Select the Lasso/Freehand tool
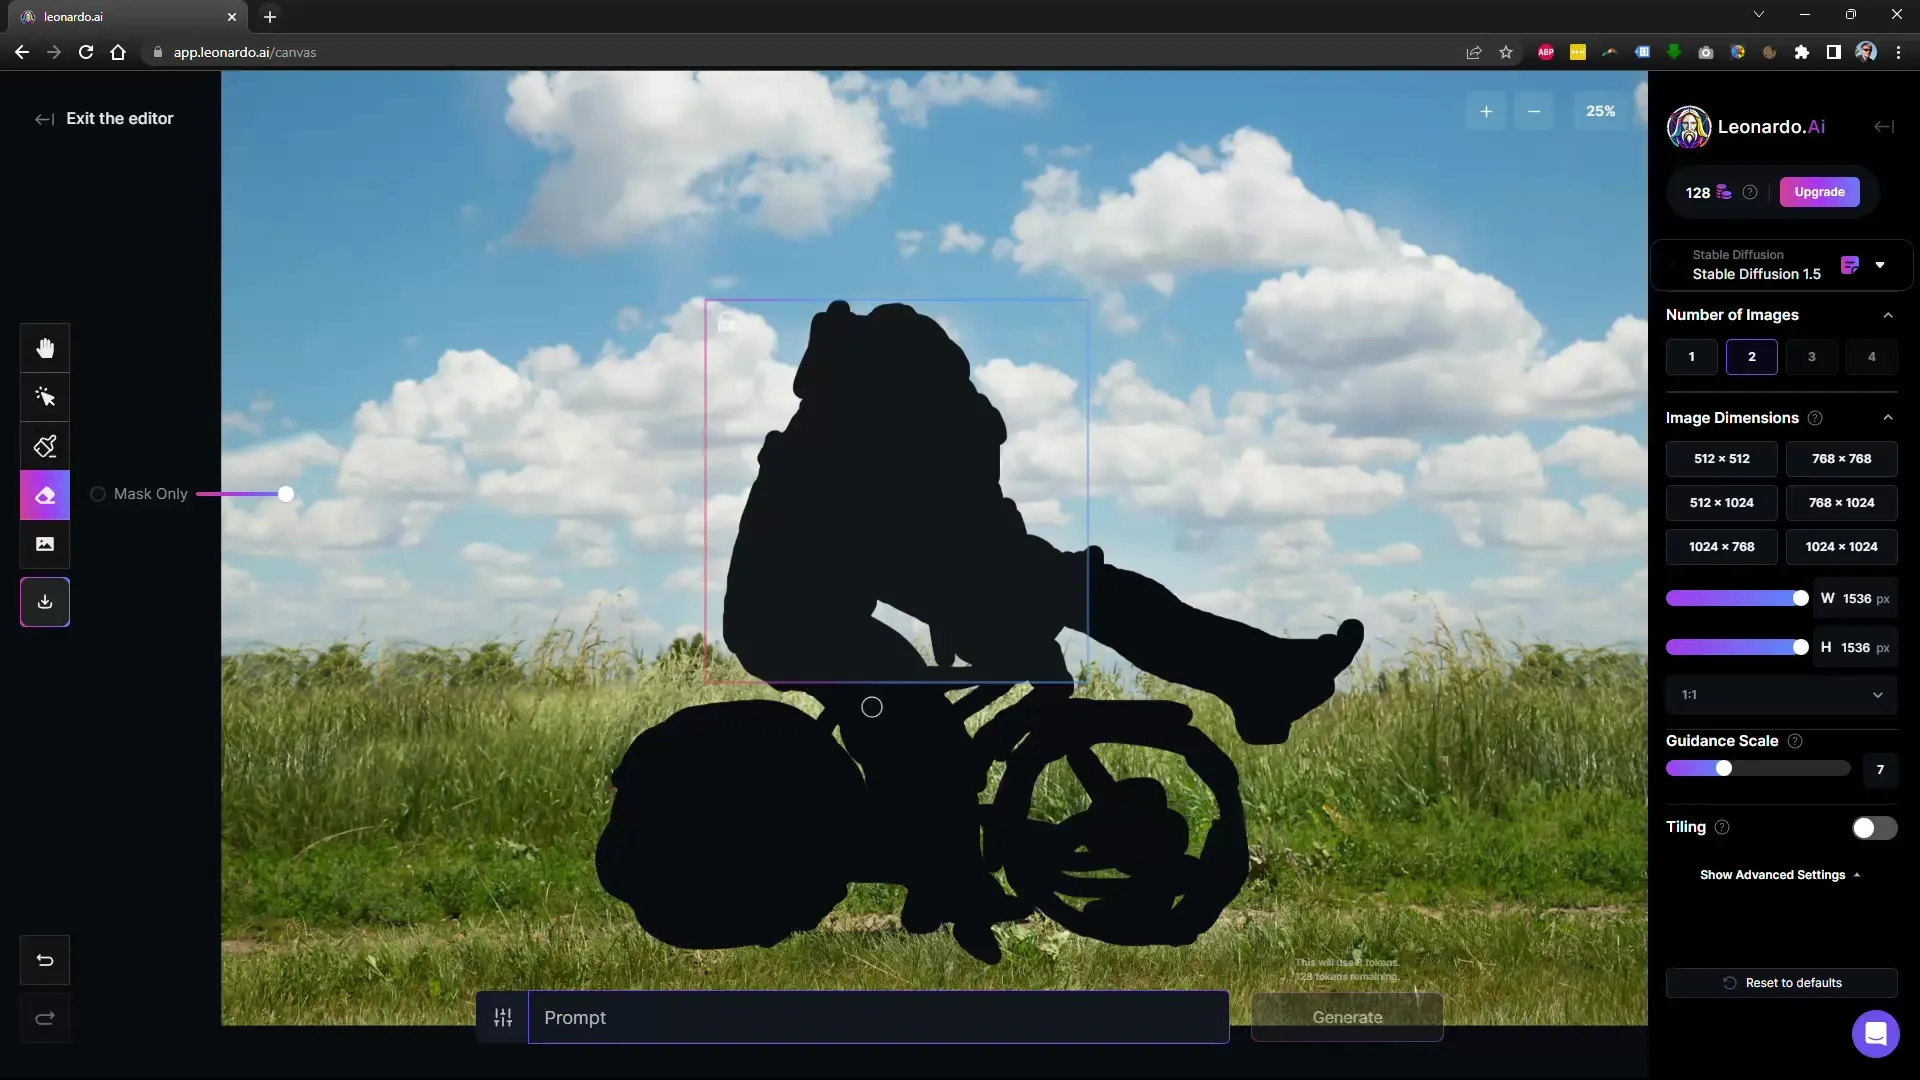Screen dimensions: 1920x1080 coord(45,396)
